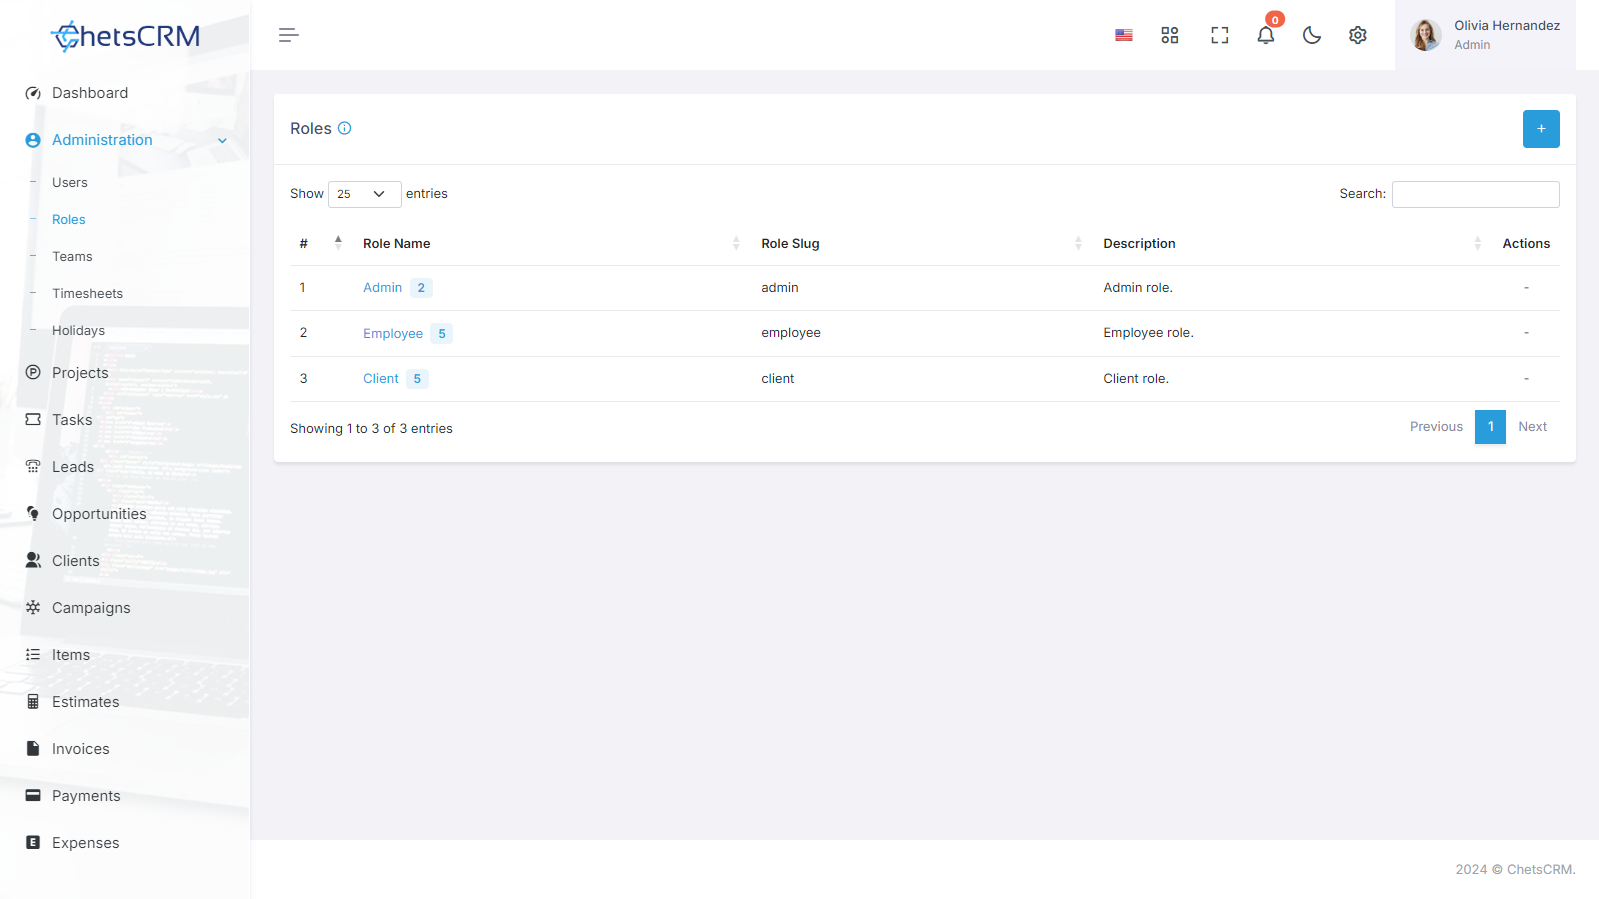Click the Roles info icon
The height and width of the screenshot is (899, 1599).
click(345, 128)
